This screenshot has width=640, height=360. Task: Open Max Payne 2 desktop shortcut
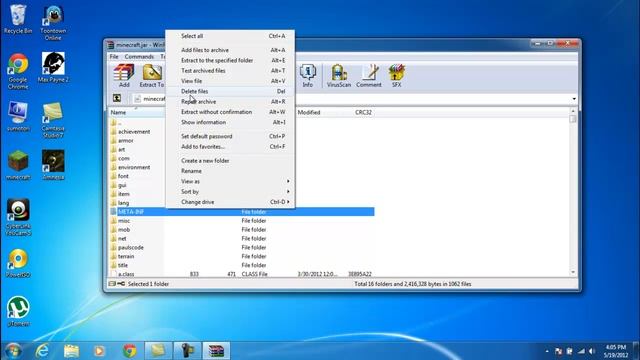tap(53, 67)
